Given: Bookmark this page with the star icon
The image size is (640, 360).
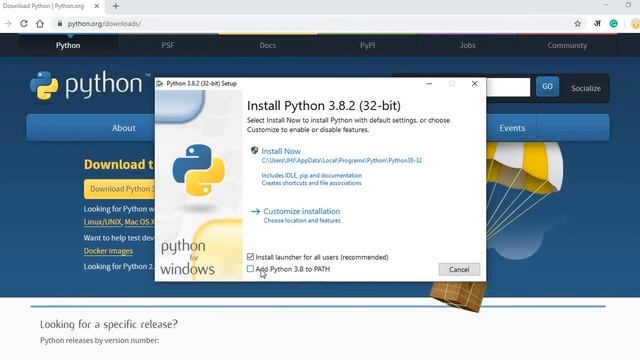Looking at the screenshot, I should 577,24.
